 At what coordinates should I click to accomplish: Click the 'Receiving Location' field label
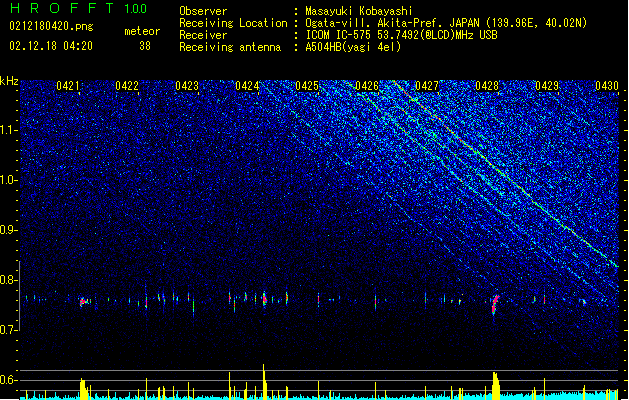pos(233,23)
